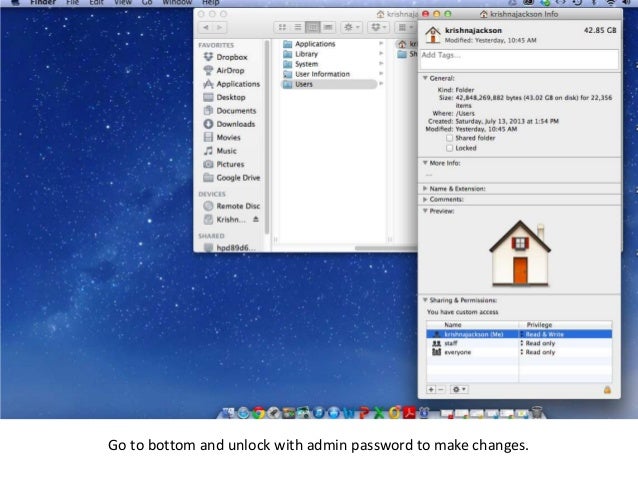
Task: Change everyone privilege dropdown
Action: pos(538,352)
